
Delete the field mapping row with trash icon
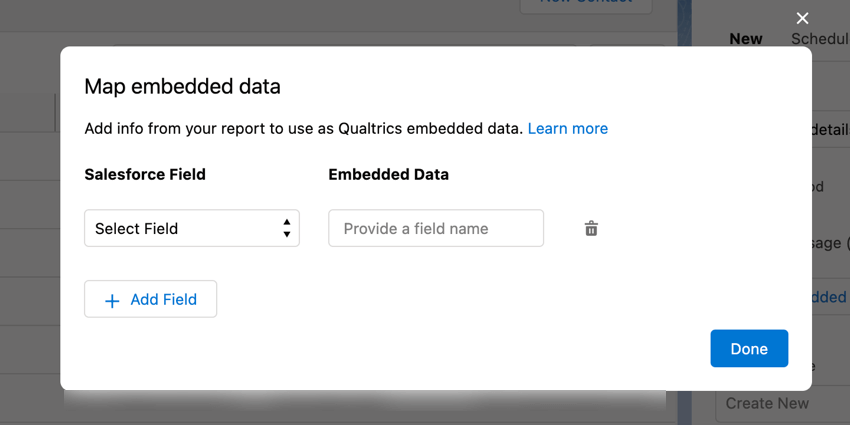[x=591, y=229]
